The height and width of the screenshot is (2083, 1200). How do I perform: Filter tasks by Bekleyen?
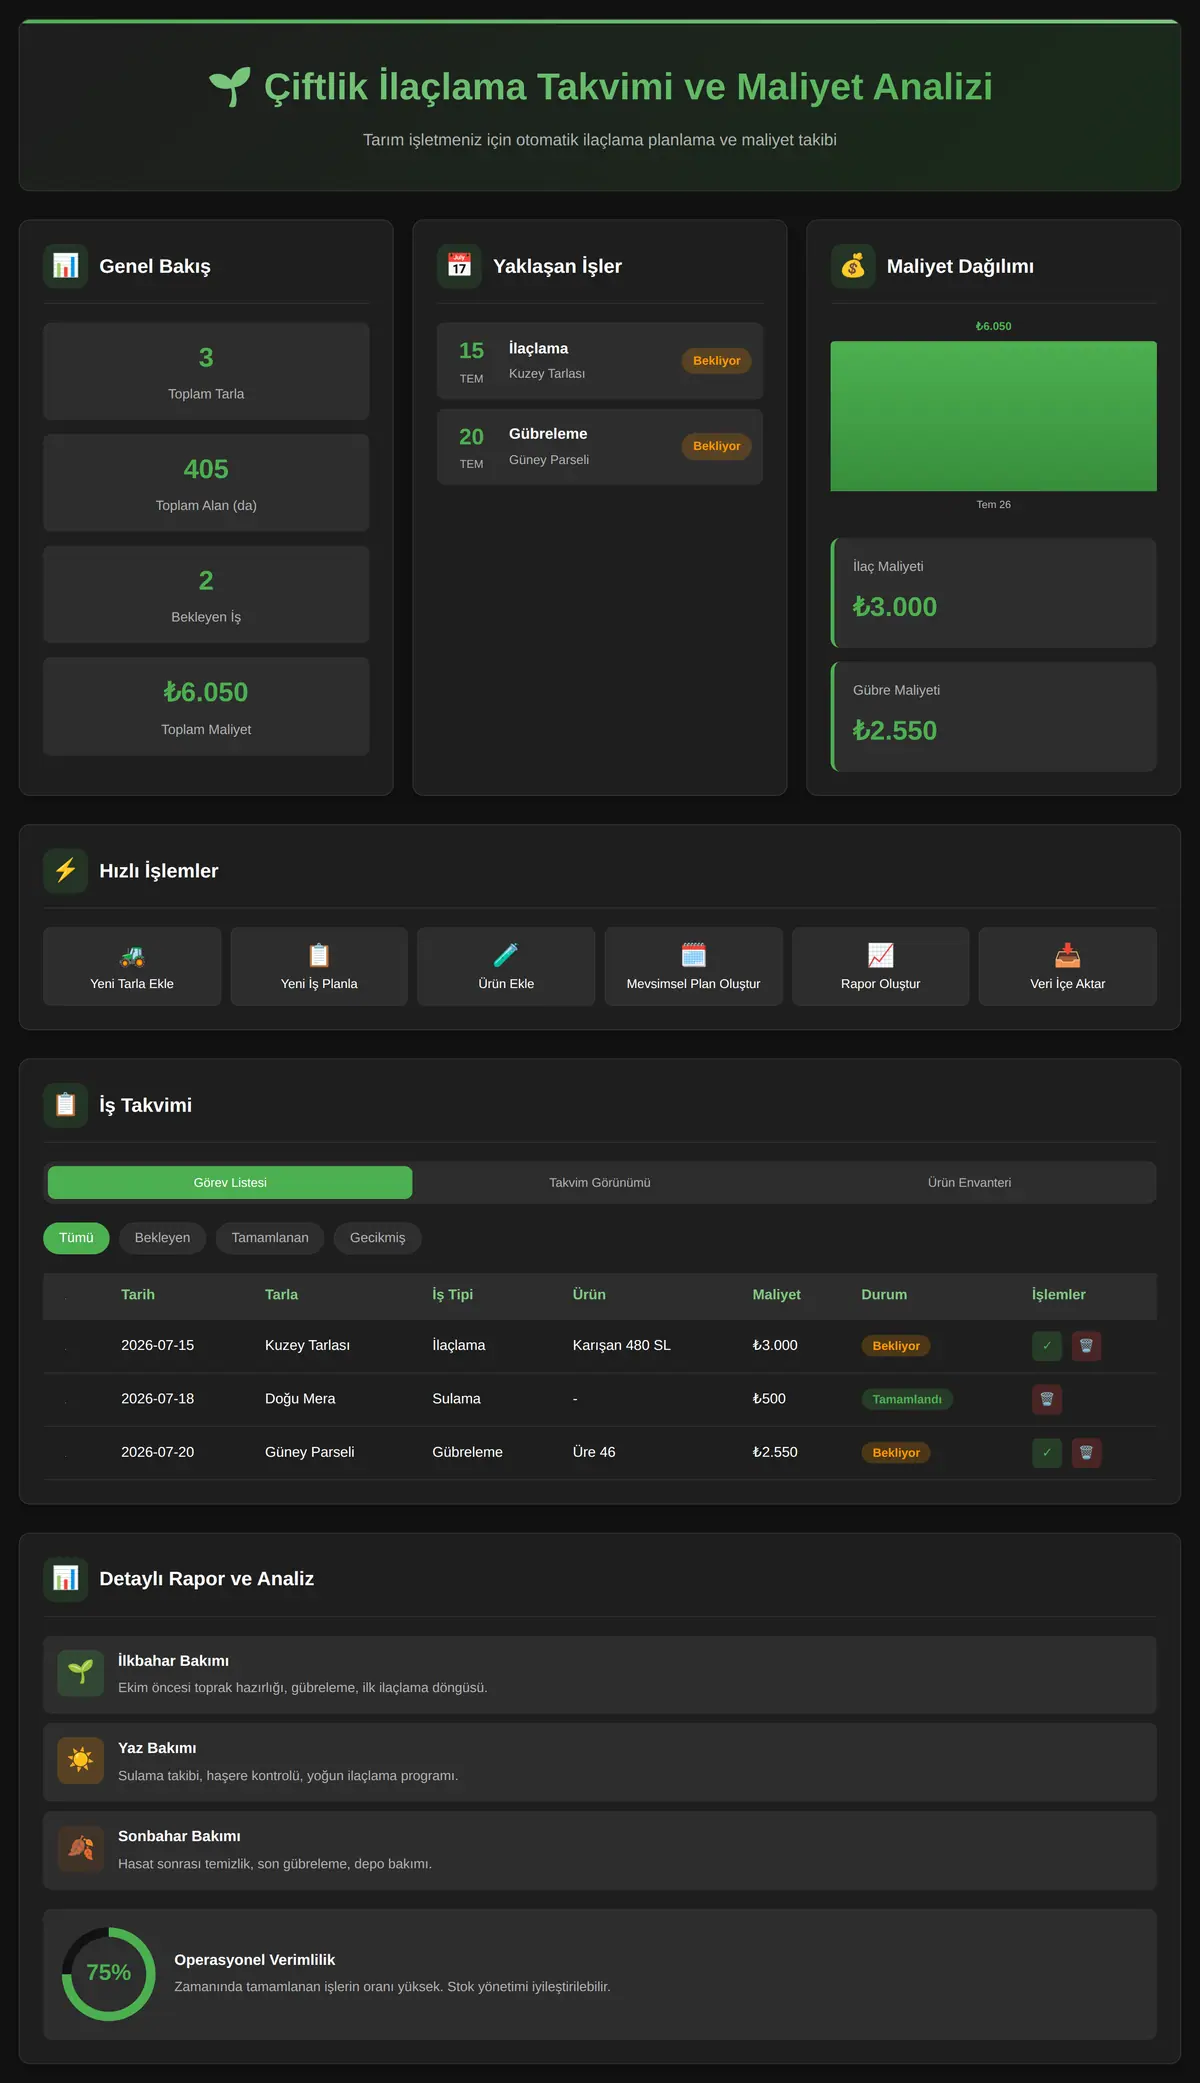point(162,1238)
